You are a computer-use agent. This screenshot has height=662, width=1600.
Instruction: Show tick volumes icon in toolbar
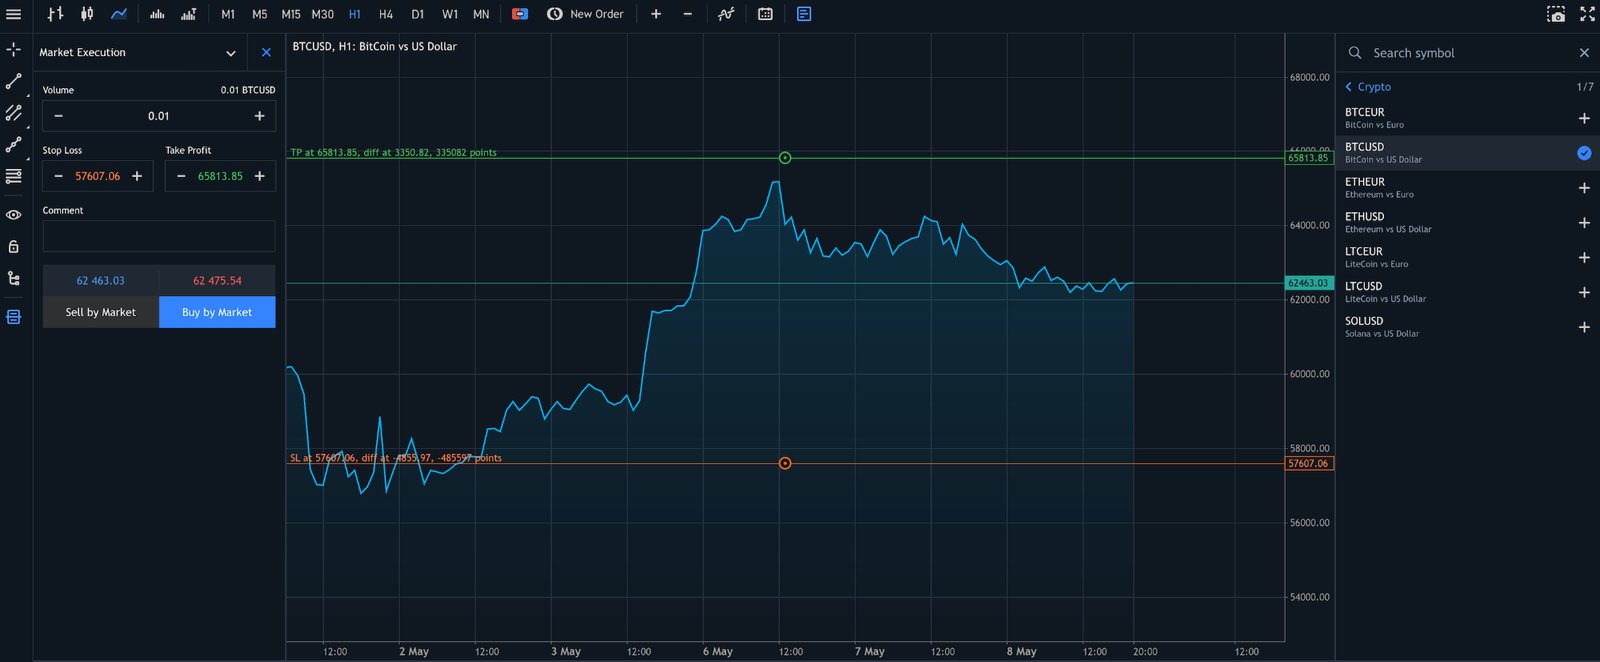(x=157, y=14)
